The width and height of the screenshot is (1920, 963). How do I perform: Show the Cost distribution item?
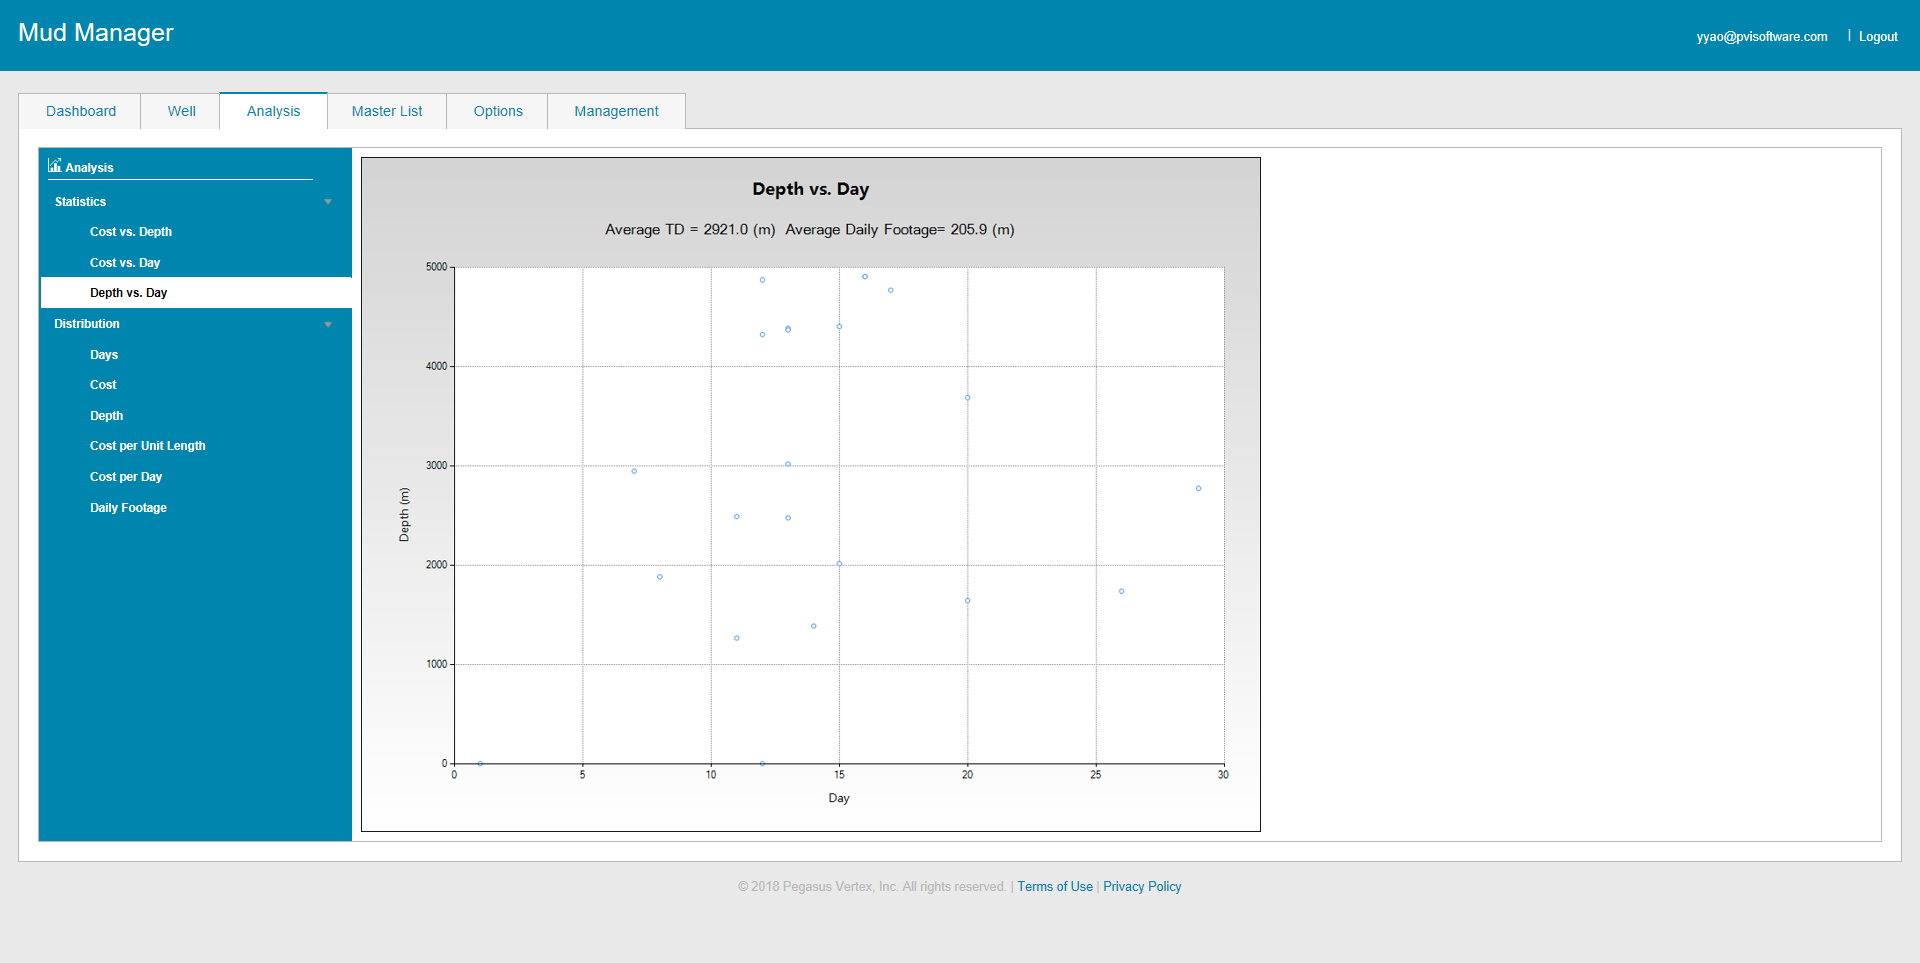[x=103, y=385]
